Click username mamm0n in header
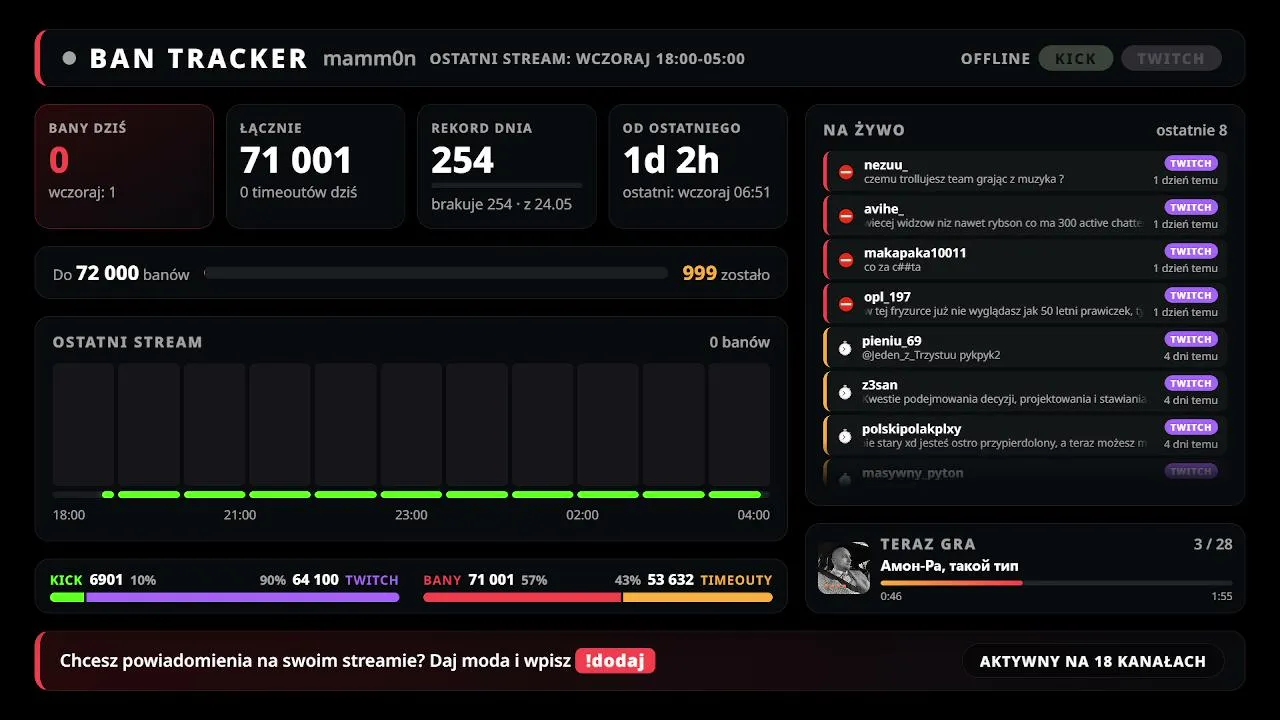1280x720 pixels. click(369, 58)
